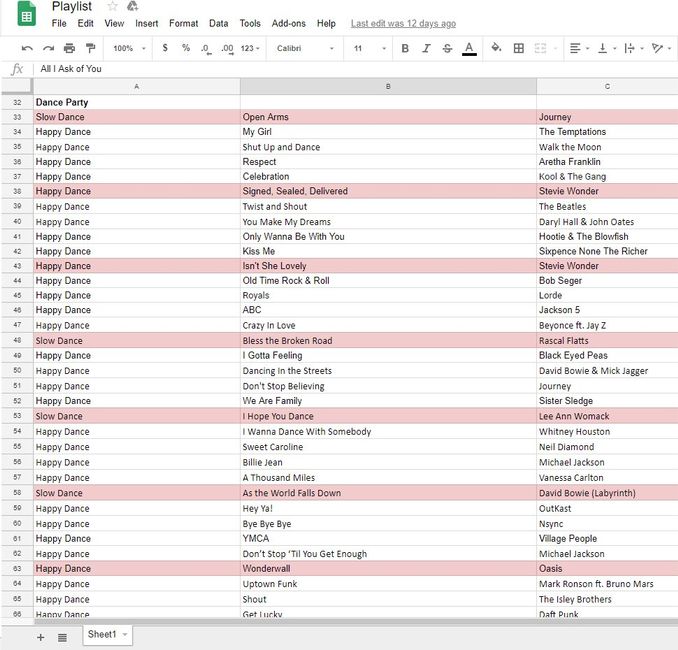
Task: Open the 100% zoom dropdown
Action: click(129, 48)
